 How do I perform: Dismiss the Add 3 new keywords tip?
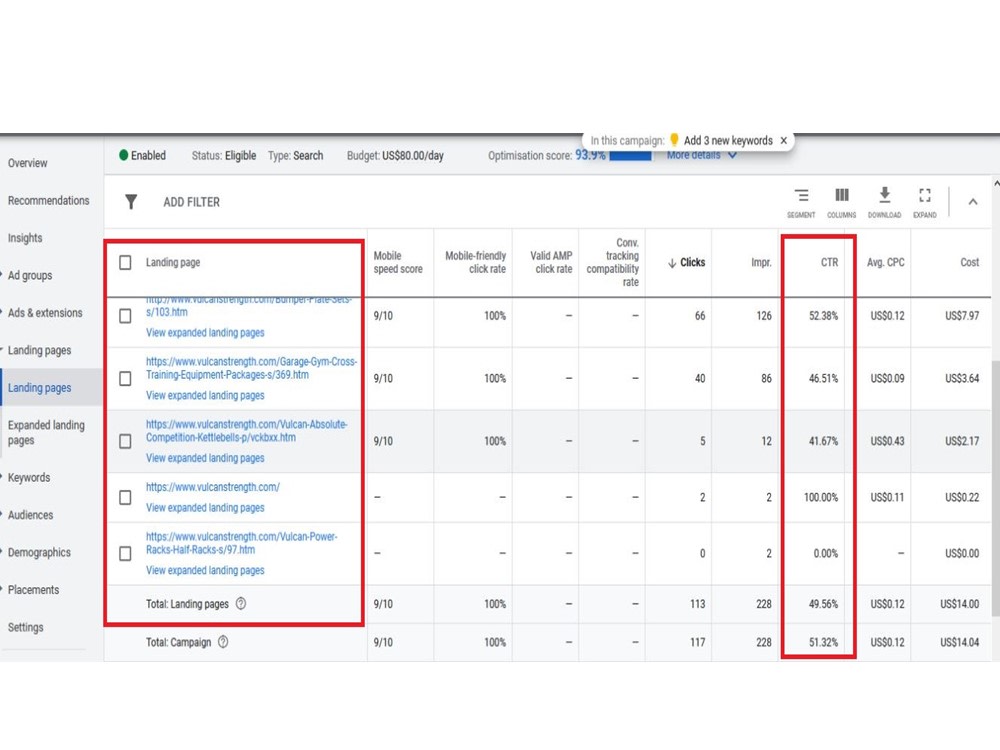click(x=784, y=140)
